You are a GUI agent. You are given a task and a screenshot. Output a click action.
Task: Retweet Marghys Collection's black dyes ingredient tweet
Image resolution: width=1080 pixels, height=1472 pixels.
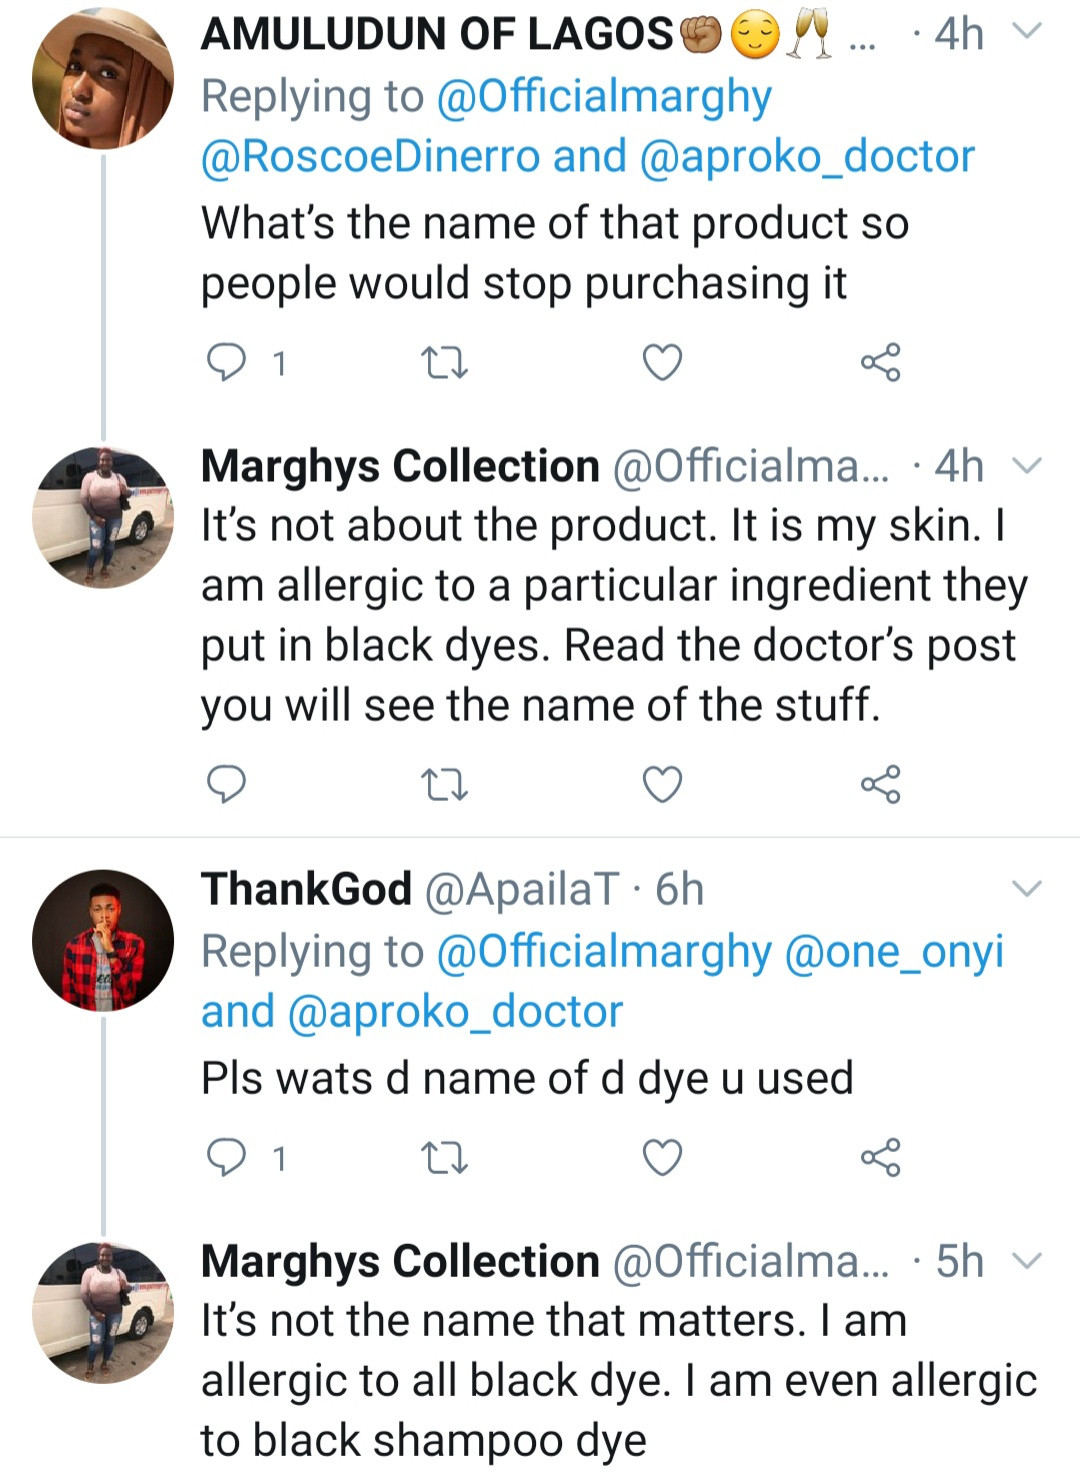click(x=444, y=784)
